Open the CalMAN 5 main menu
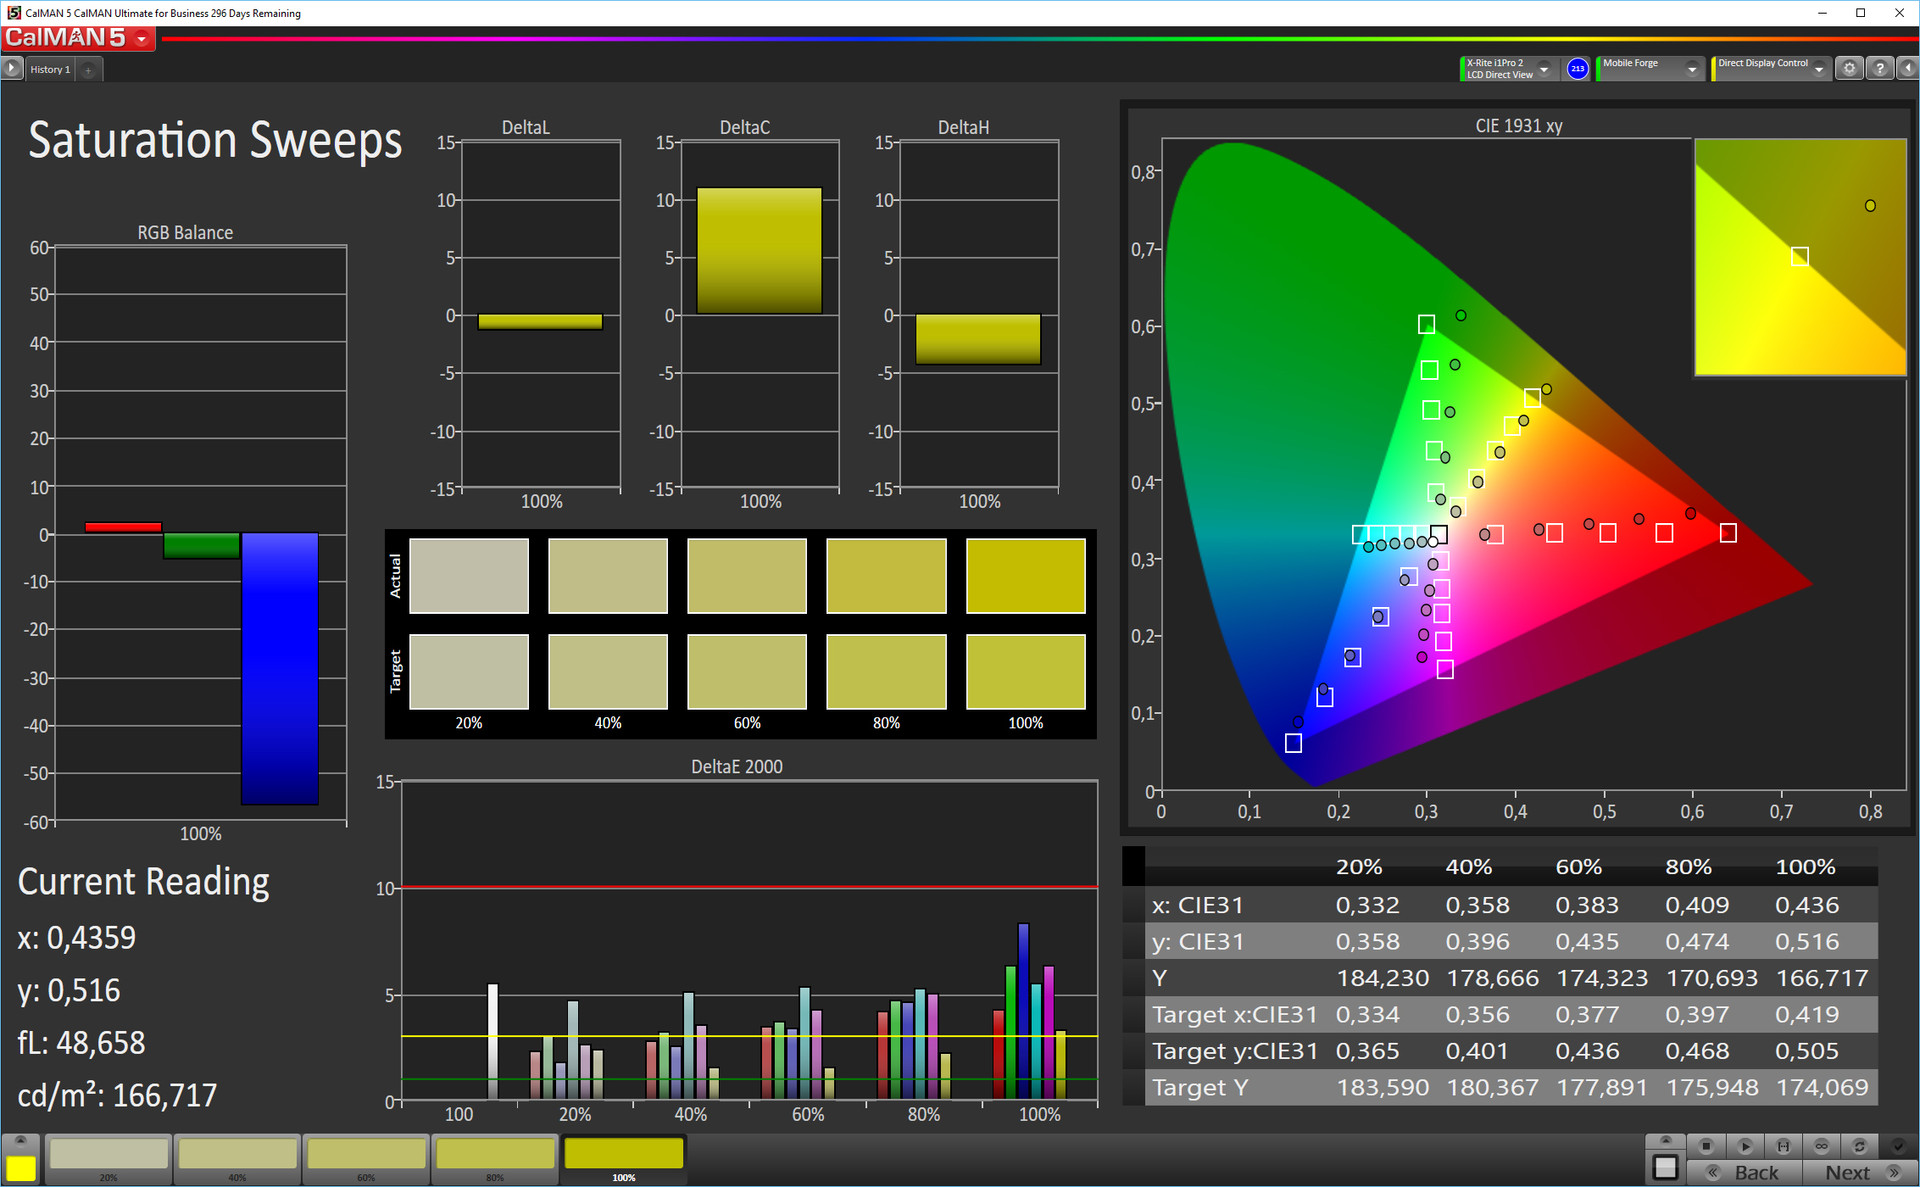This screenshot has height=1187, width=1920. tap(142, 39)
